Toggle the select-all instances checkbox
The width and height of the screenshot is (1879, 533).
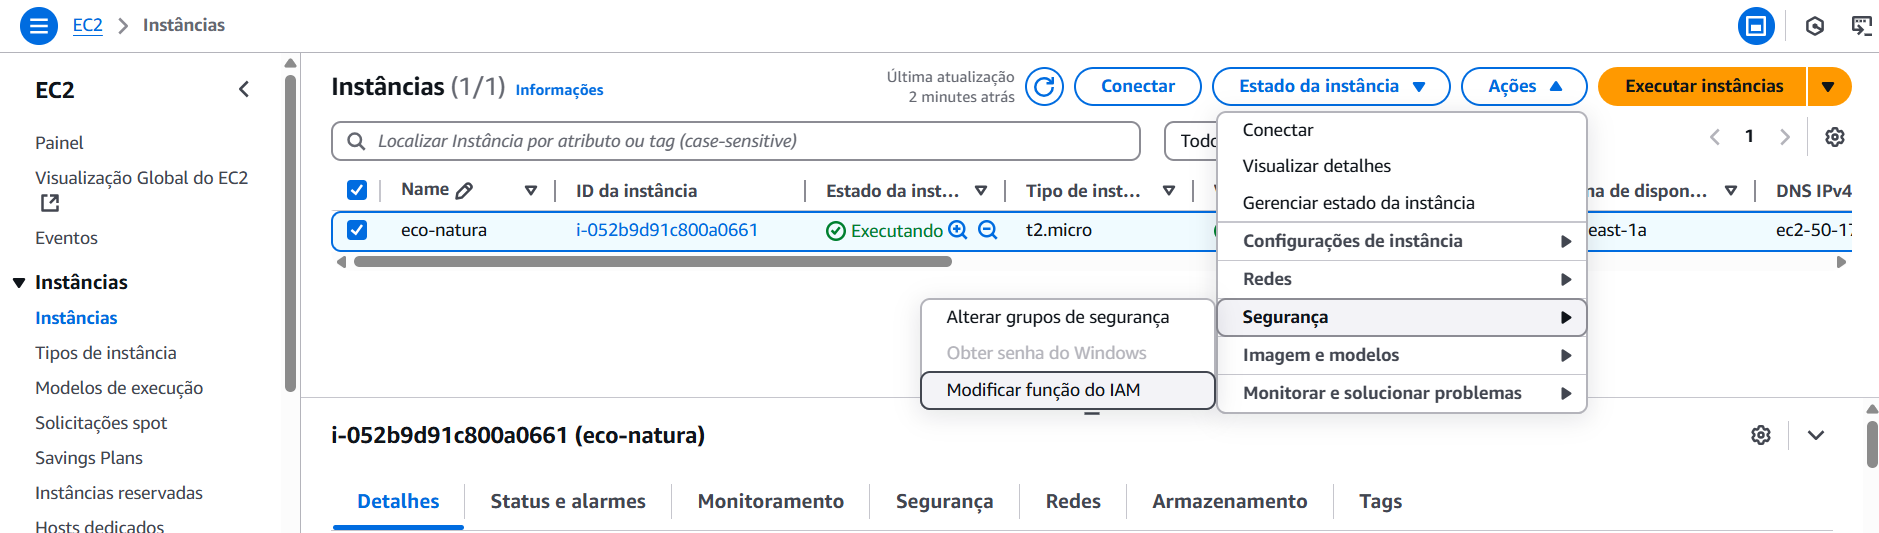357,190
